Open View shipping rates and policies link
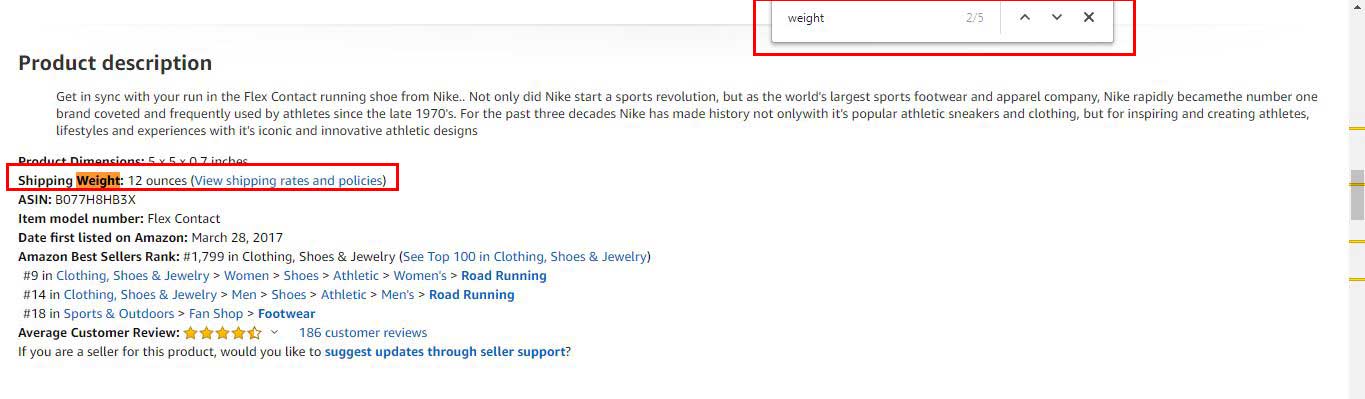The image size is (1365, 399). (x=288, y=181)
